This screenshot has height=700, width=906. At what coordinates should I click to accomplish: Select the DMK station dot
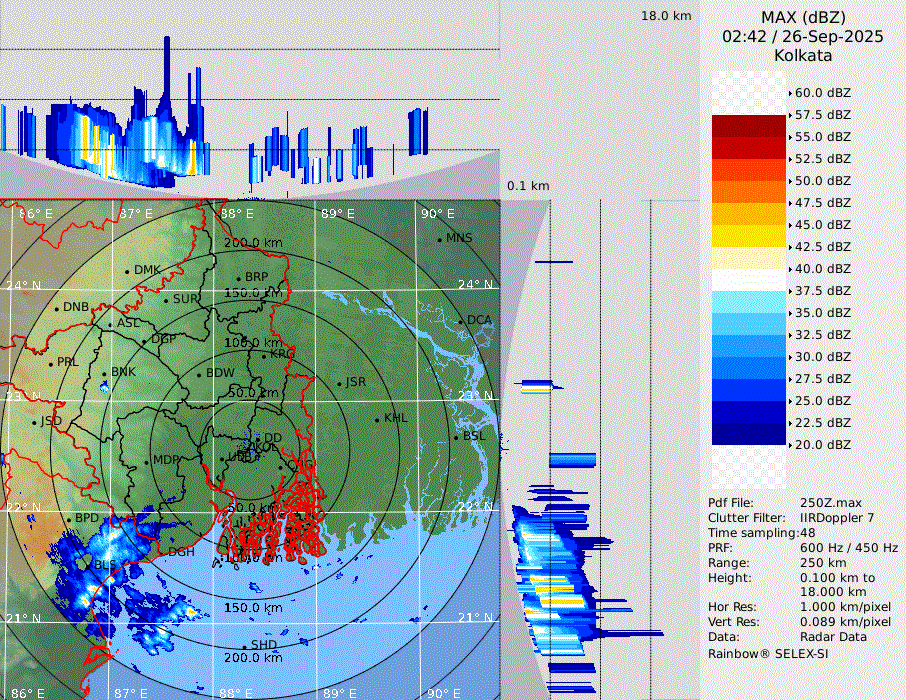pyautogui.click(x=127, y=271)
